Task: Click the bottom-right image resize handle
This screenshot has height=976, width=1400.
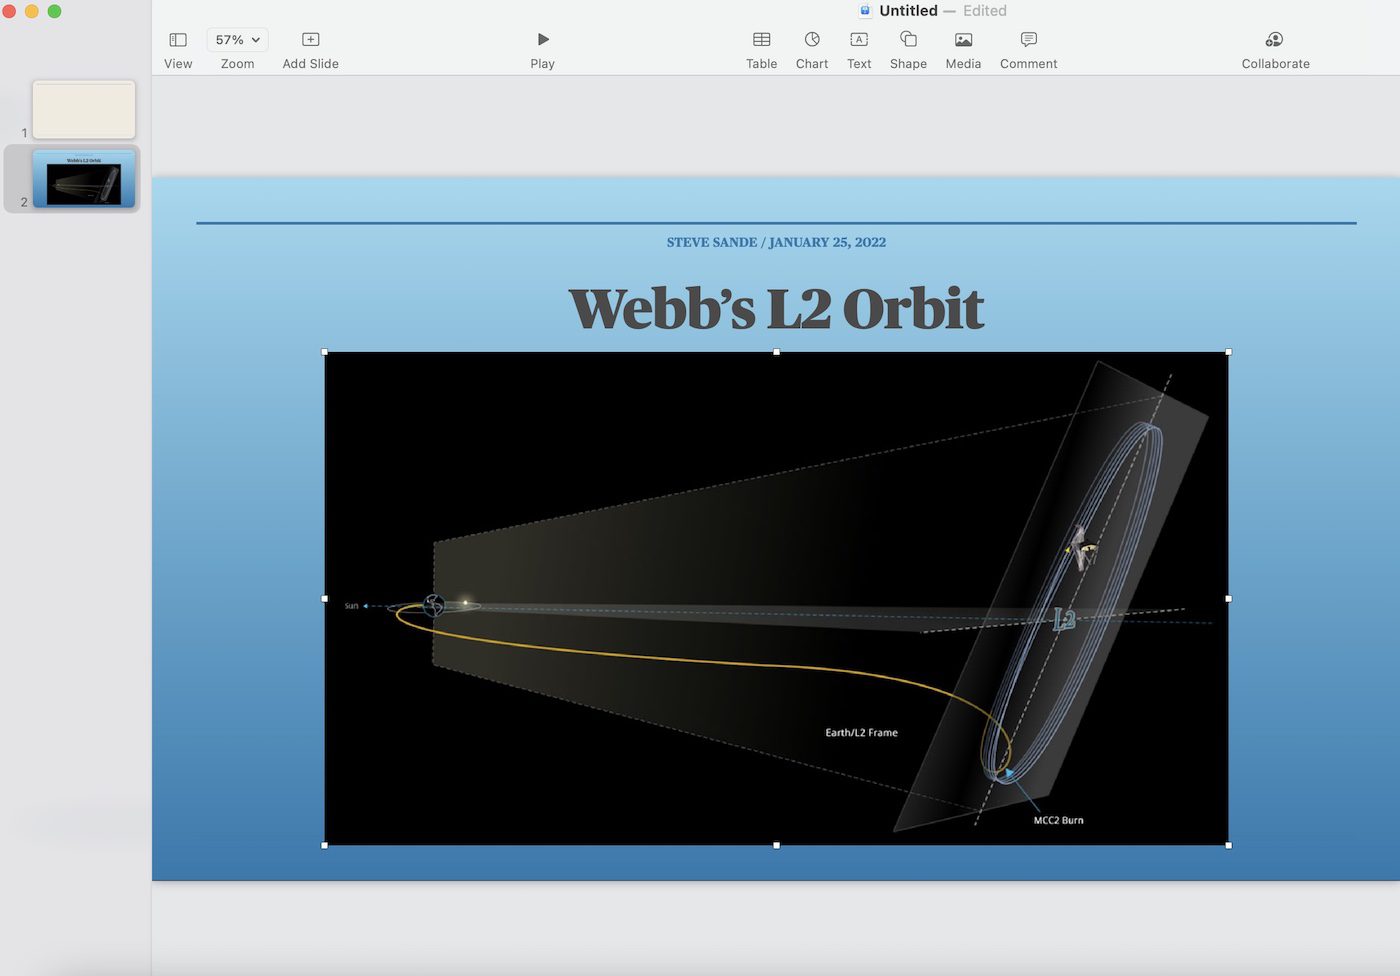Action: click(1228, 845)
